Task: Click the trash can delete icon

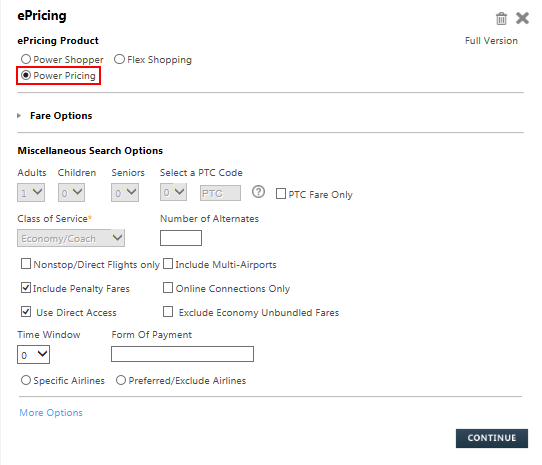Action: [501, 18]
